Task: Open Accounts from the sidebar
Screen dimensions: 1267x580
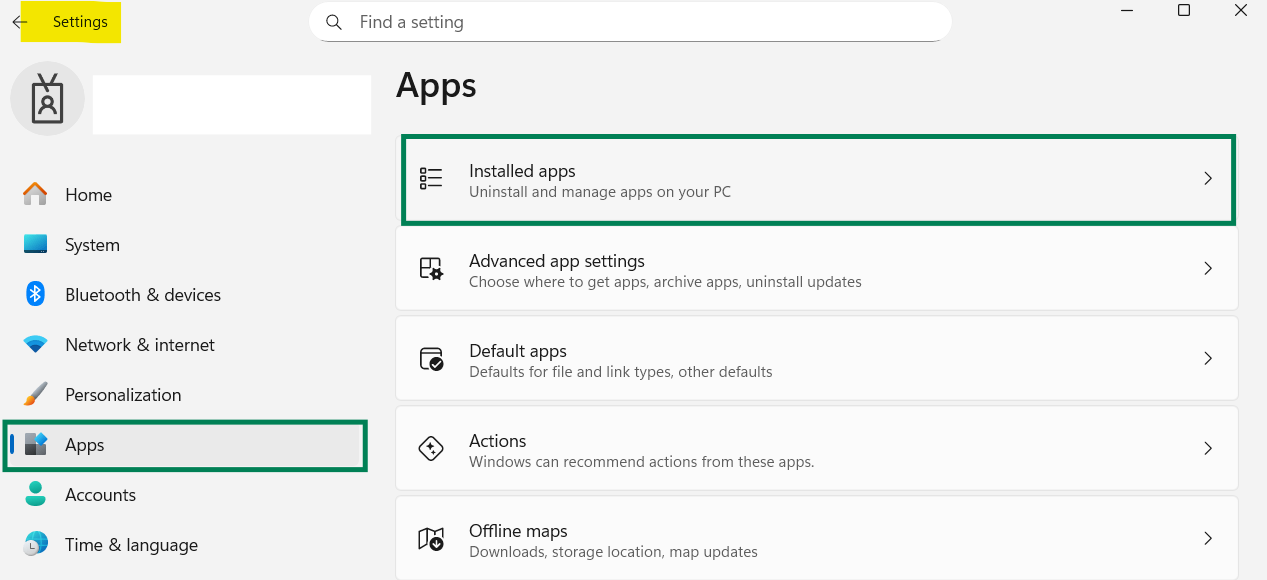Action: (x=100, y=495)
